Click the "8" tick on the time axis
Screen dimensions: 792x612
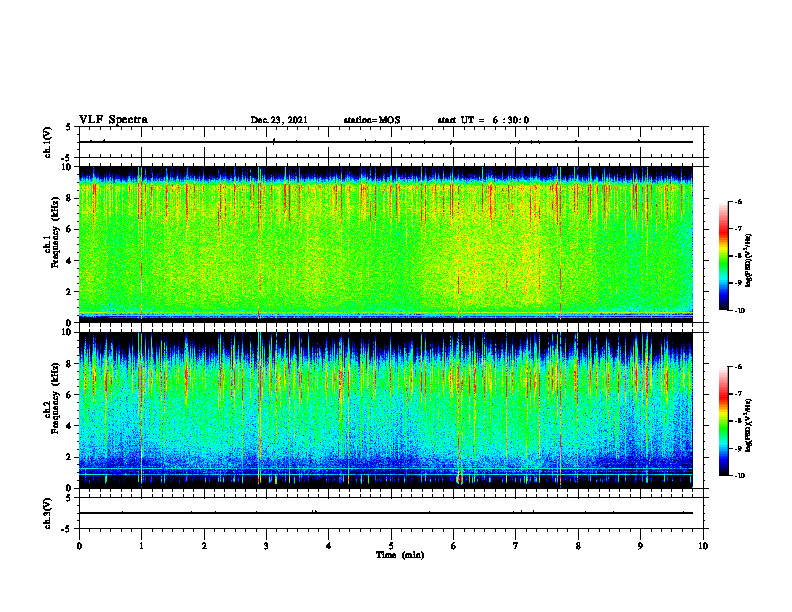[x=578, y=546]
